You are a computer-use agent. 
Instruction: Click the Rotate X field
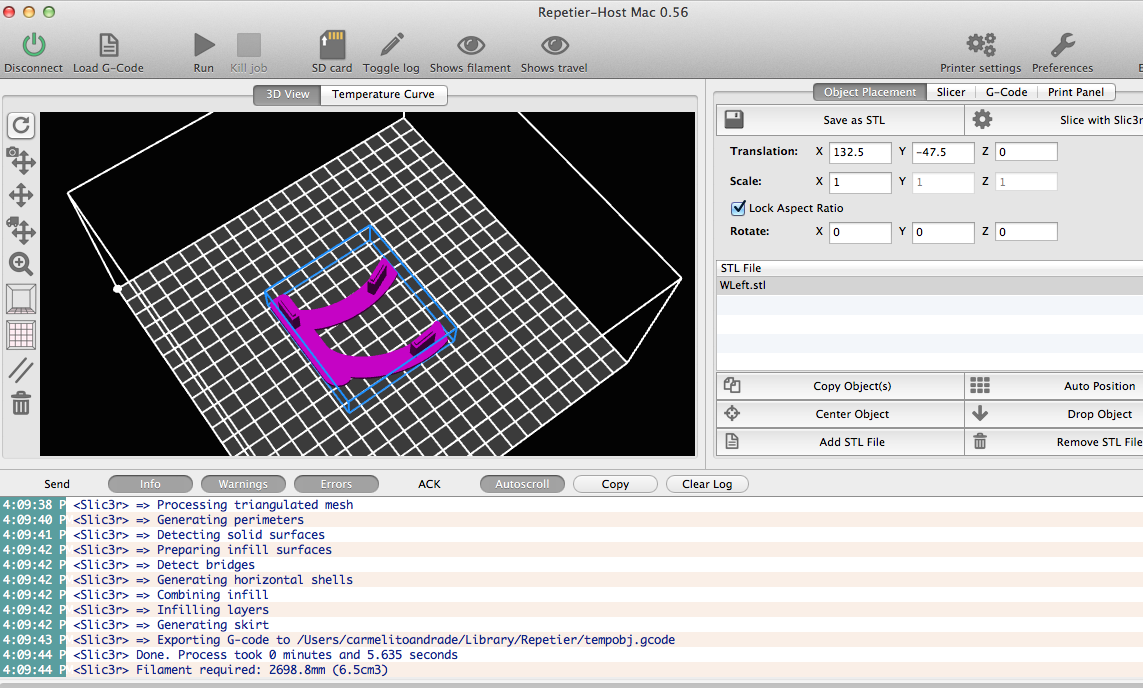(x=860, y=232)
